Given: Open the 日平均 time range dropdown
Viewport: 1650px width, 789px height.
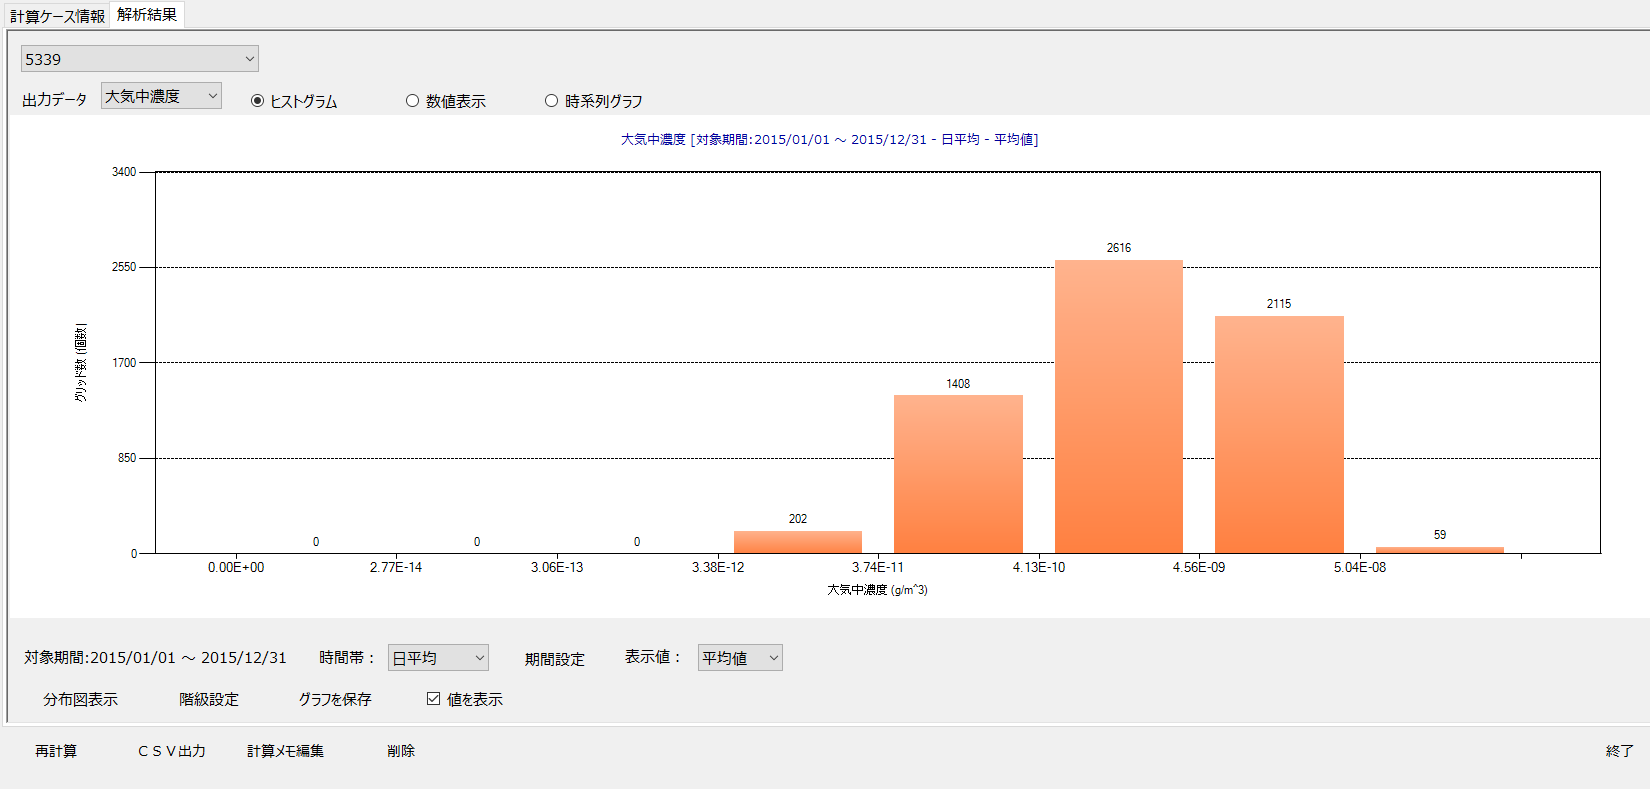Looking at the screenshot, I should (x=438, y=658).
